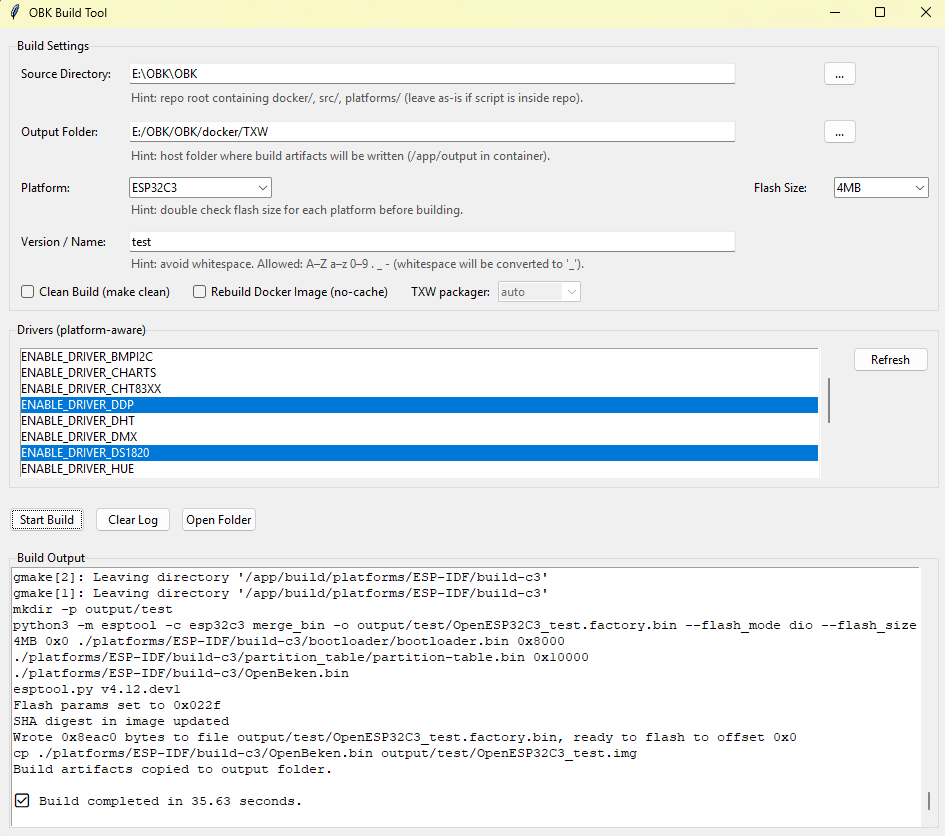The width and height of the screenshot is (945, 836).
Task: Select ENABLE_DRIVER_CHARTS driver entry
Action: 88,373
